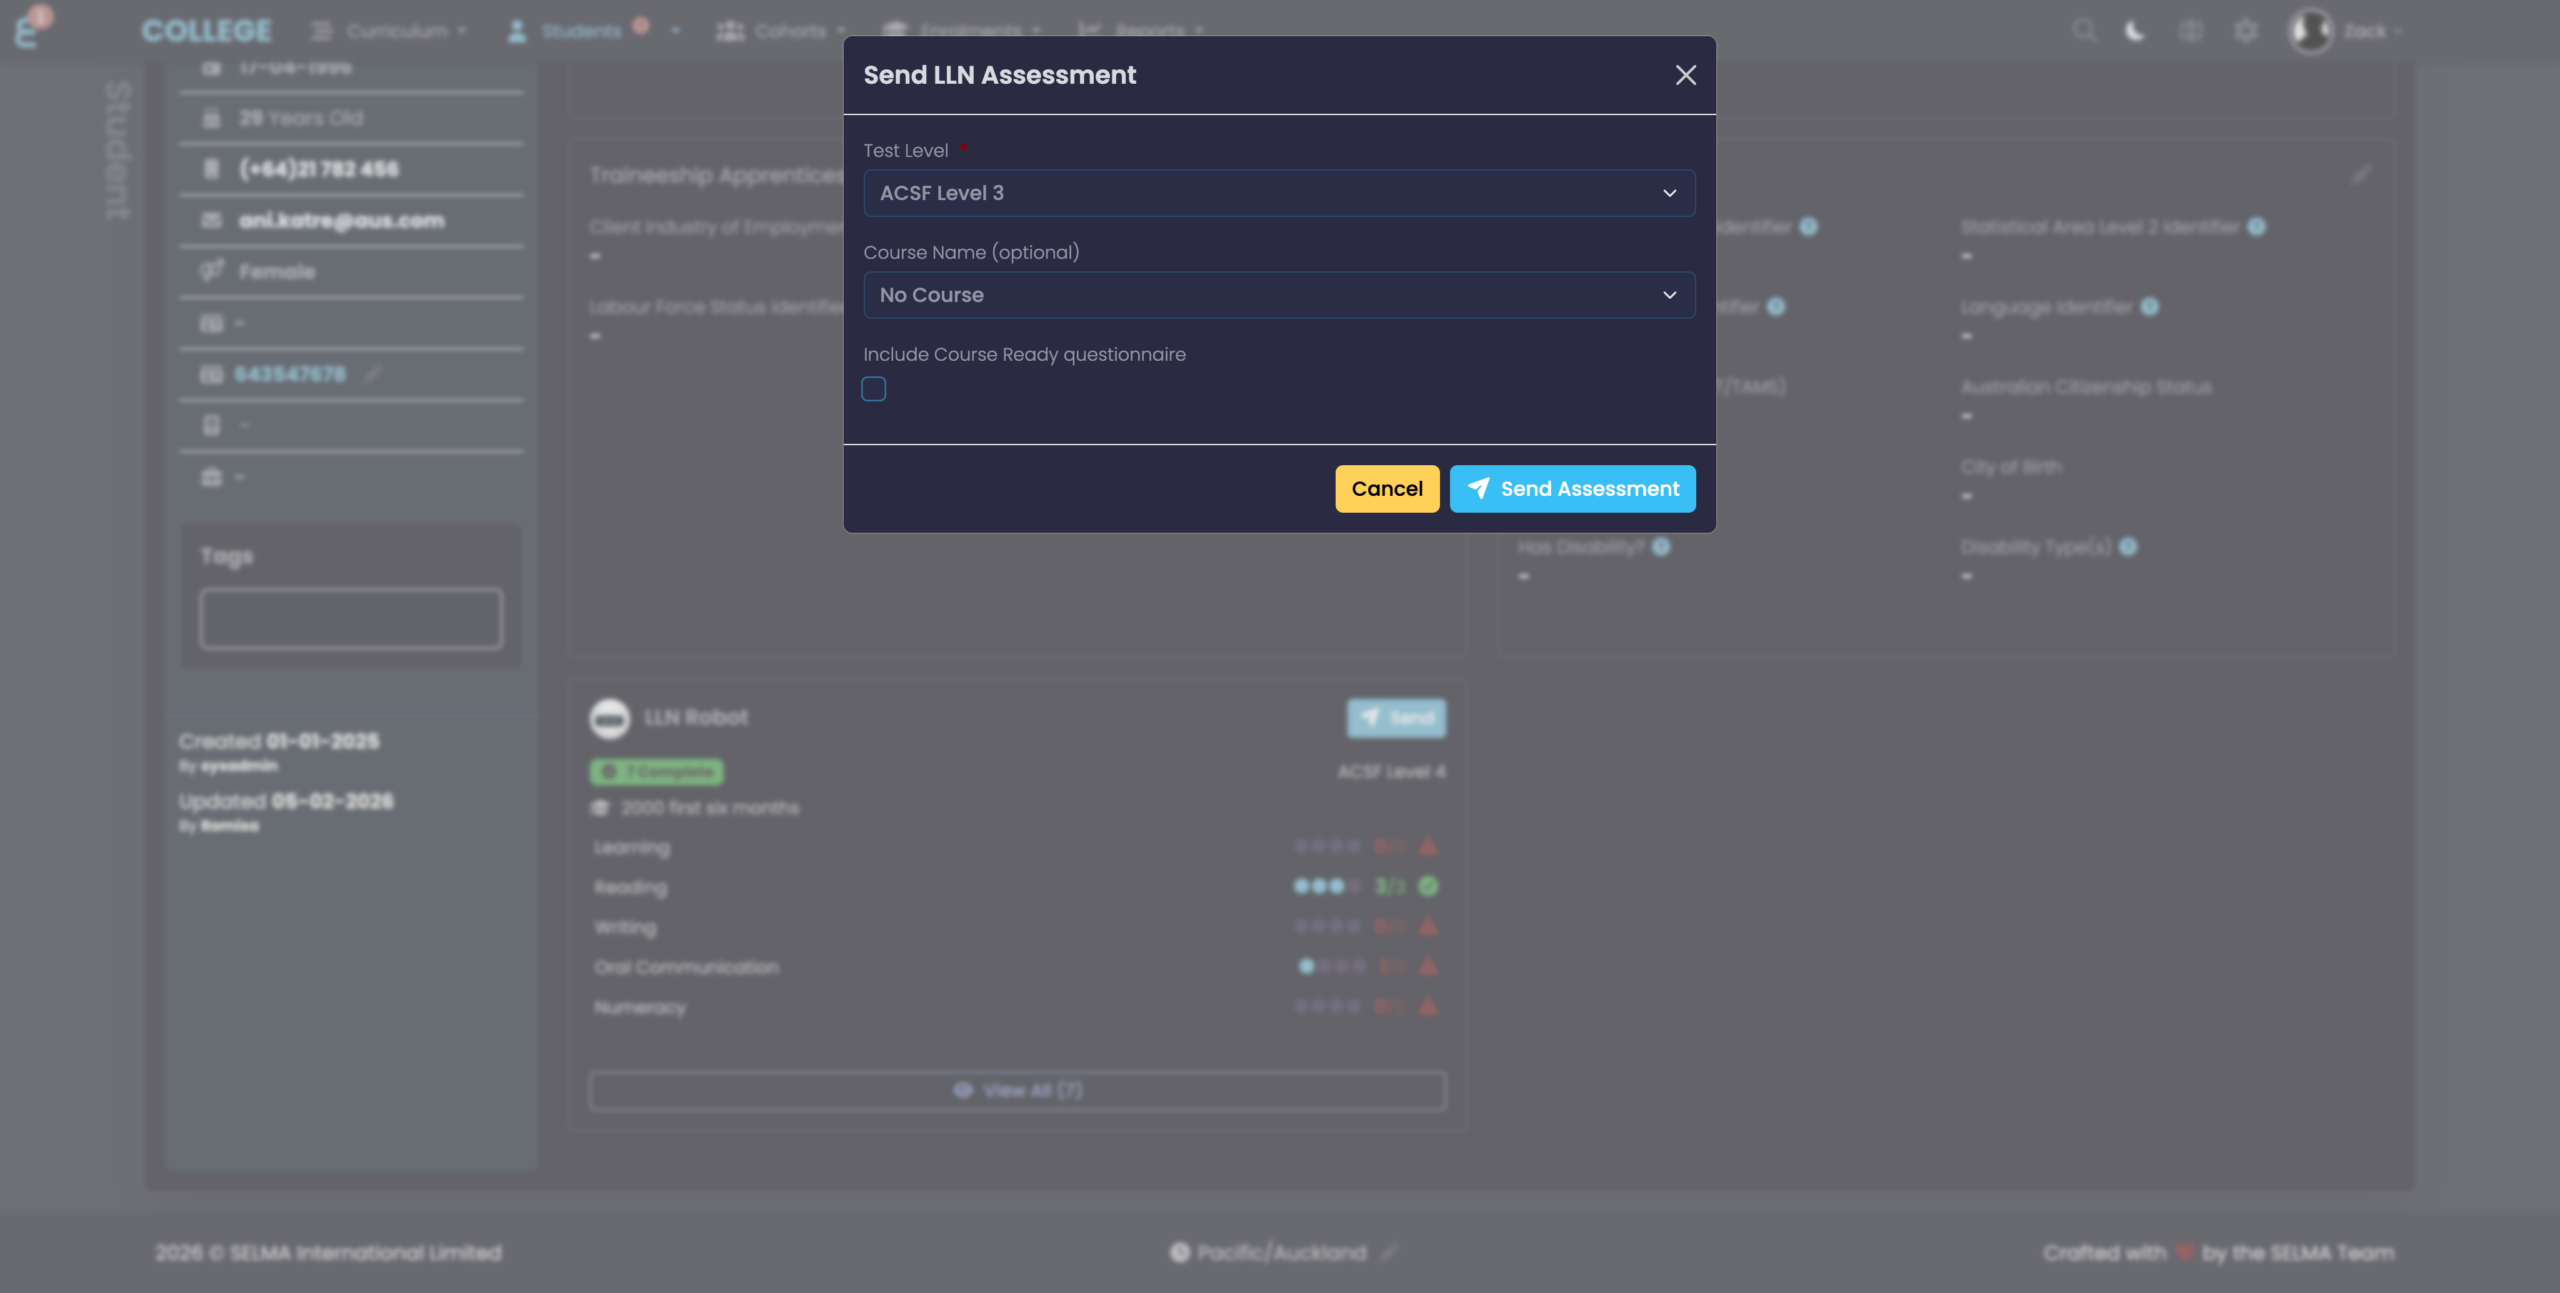Open the Students menu in the navbar
Screen dimensions: 2560x1293
583,30
